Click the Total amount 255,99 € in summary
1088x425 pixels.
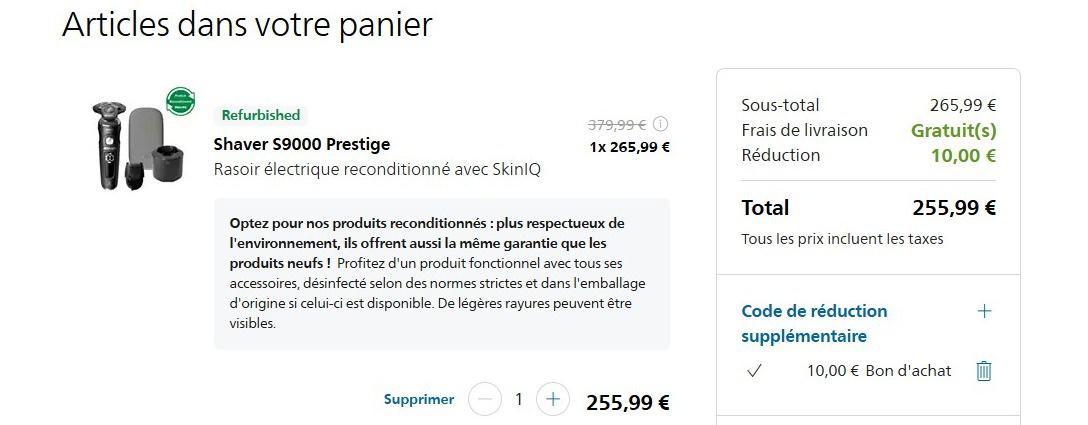click(953, 208)
